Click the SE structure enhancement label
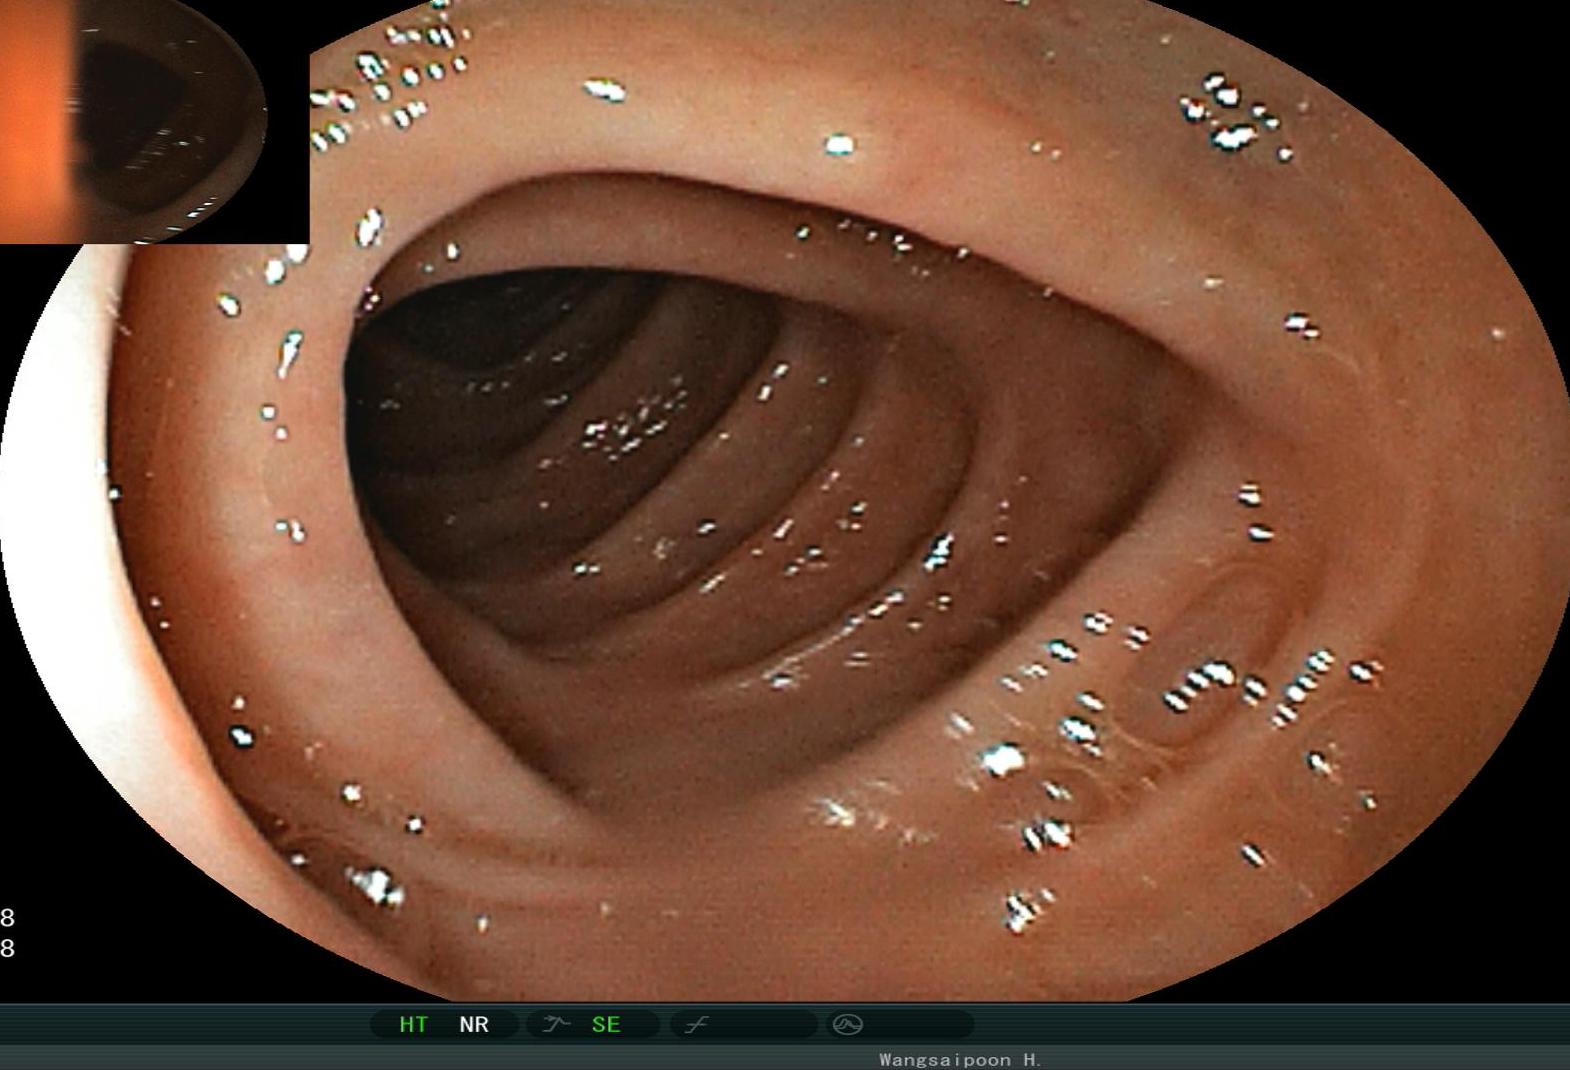 point(606,1025)
